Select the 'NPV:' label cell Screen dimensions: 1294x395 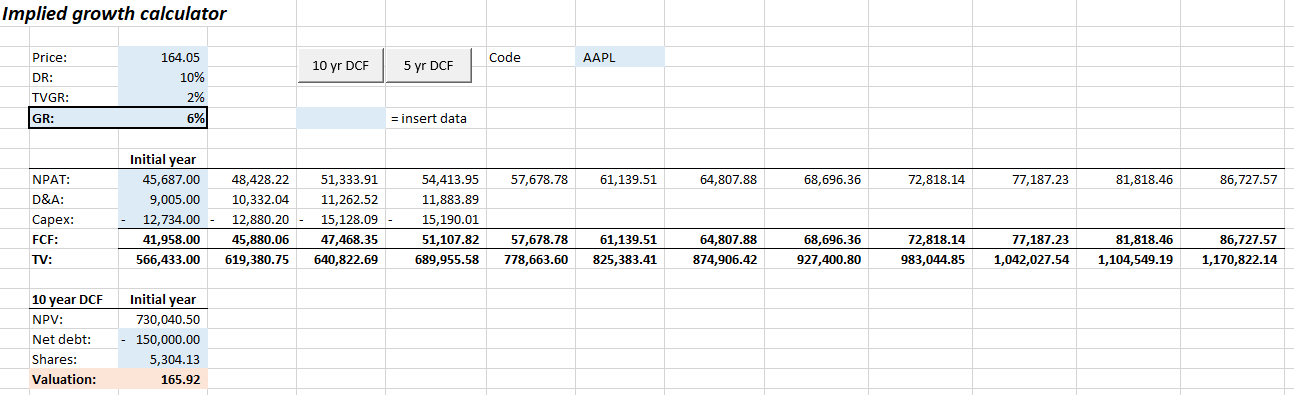[74, 320]
